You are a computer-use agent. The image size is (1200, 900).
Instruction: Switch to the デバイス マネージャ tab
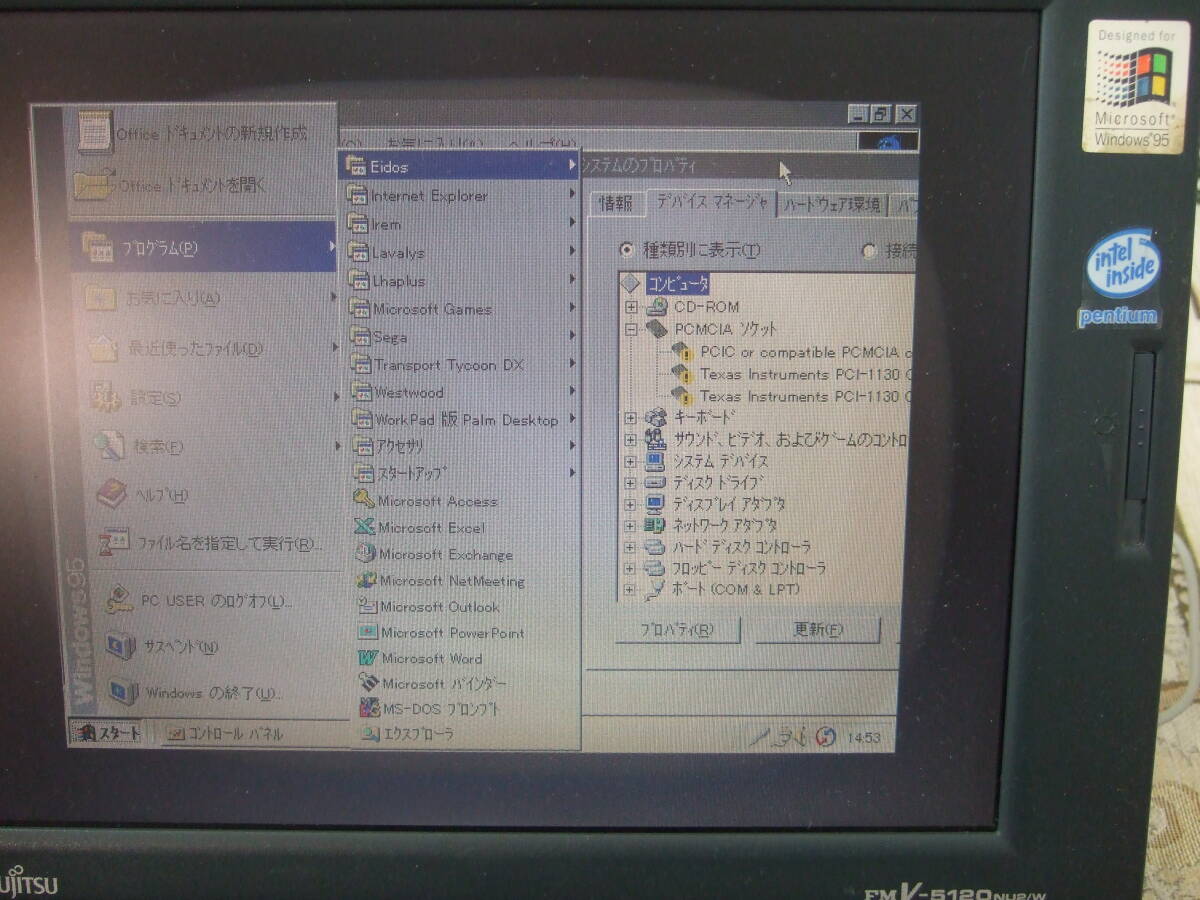click(711, 201)
